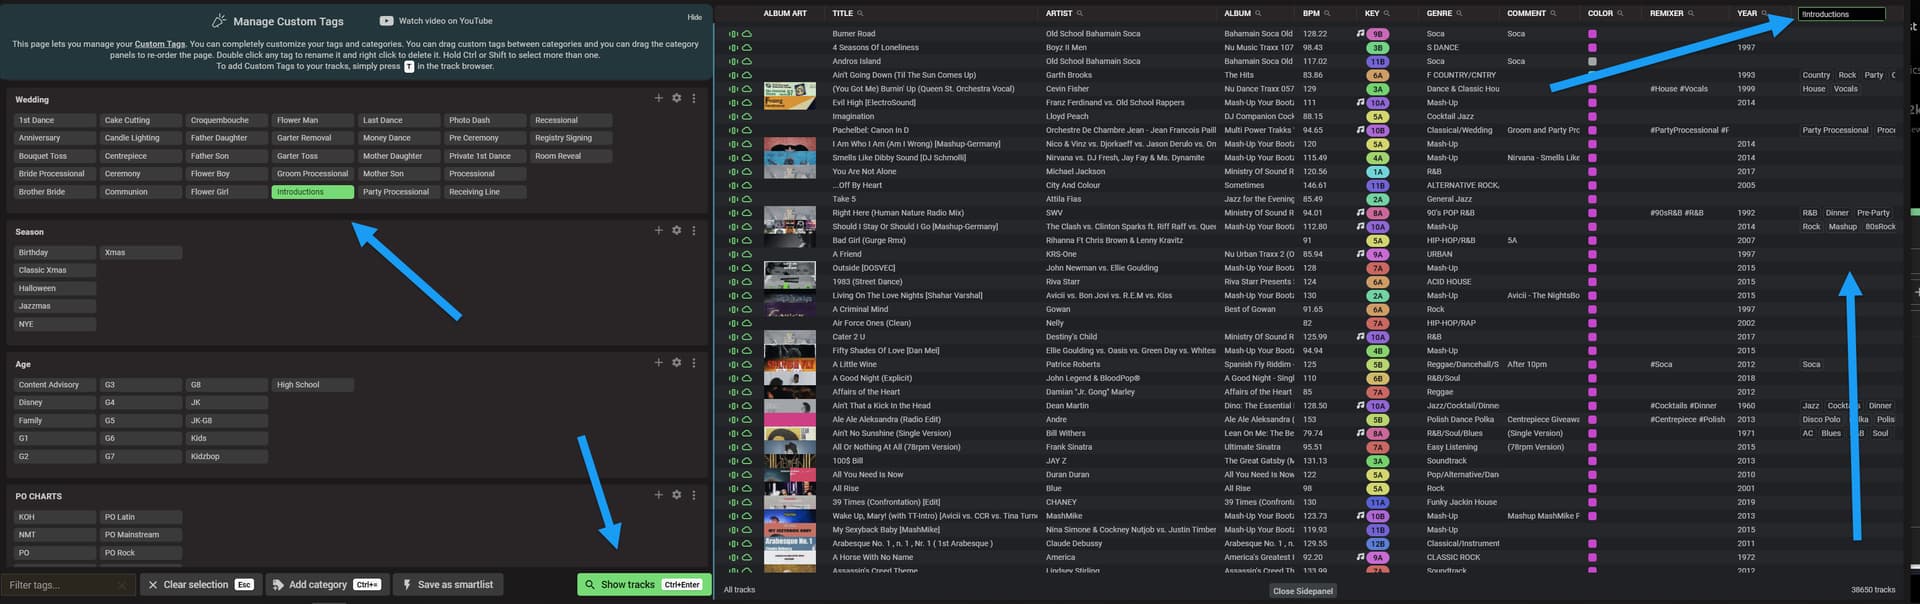Open three-dot menu for Wedding category

(x=694, y=98)
